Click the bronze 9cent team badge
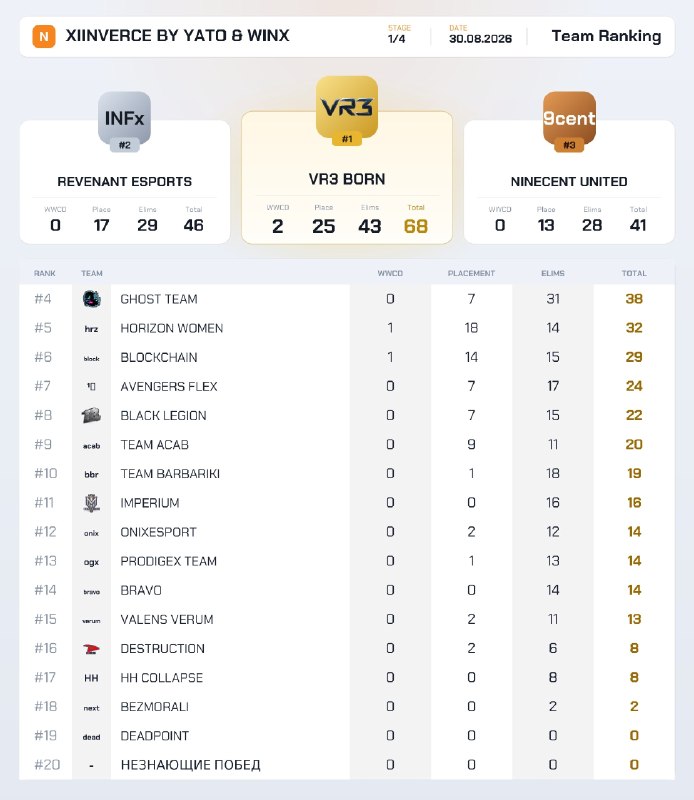Screen dimensions: 694x800 coord(569,118)
